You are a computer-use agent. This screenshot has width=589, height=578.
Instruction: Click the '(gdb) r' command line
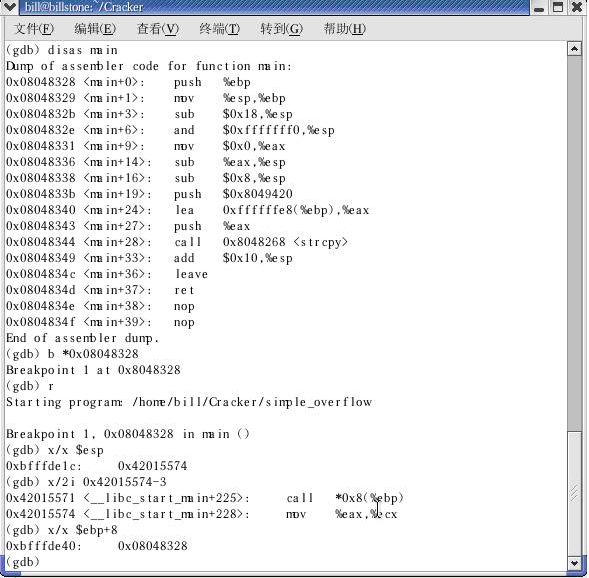[x=30, y=386]
